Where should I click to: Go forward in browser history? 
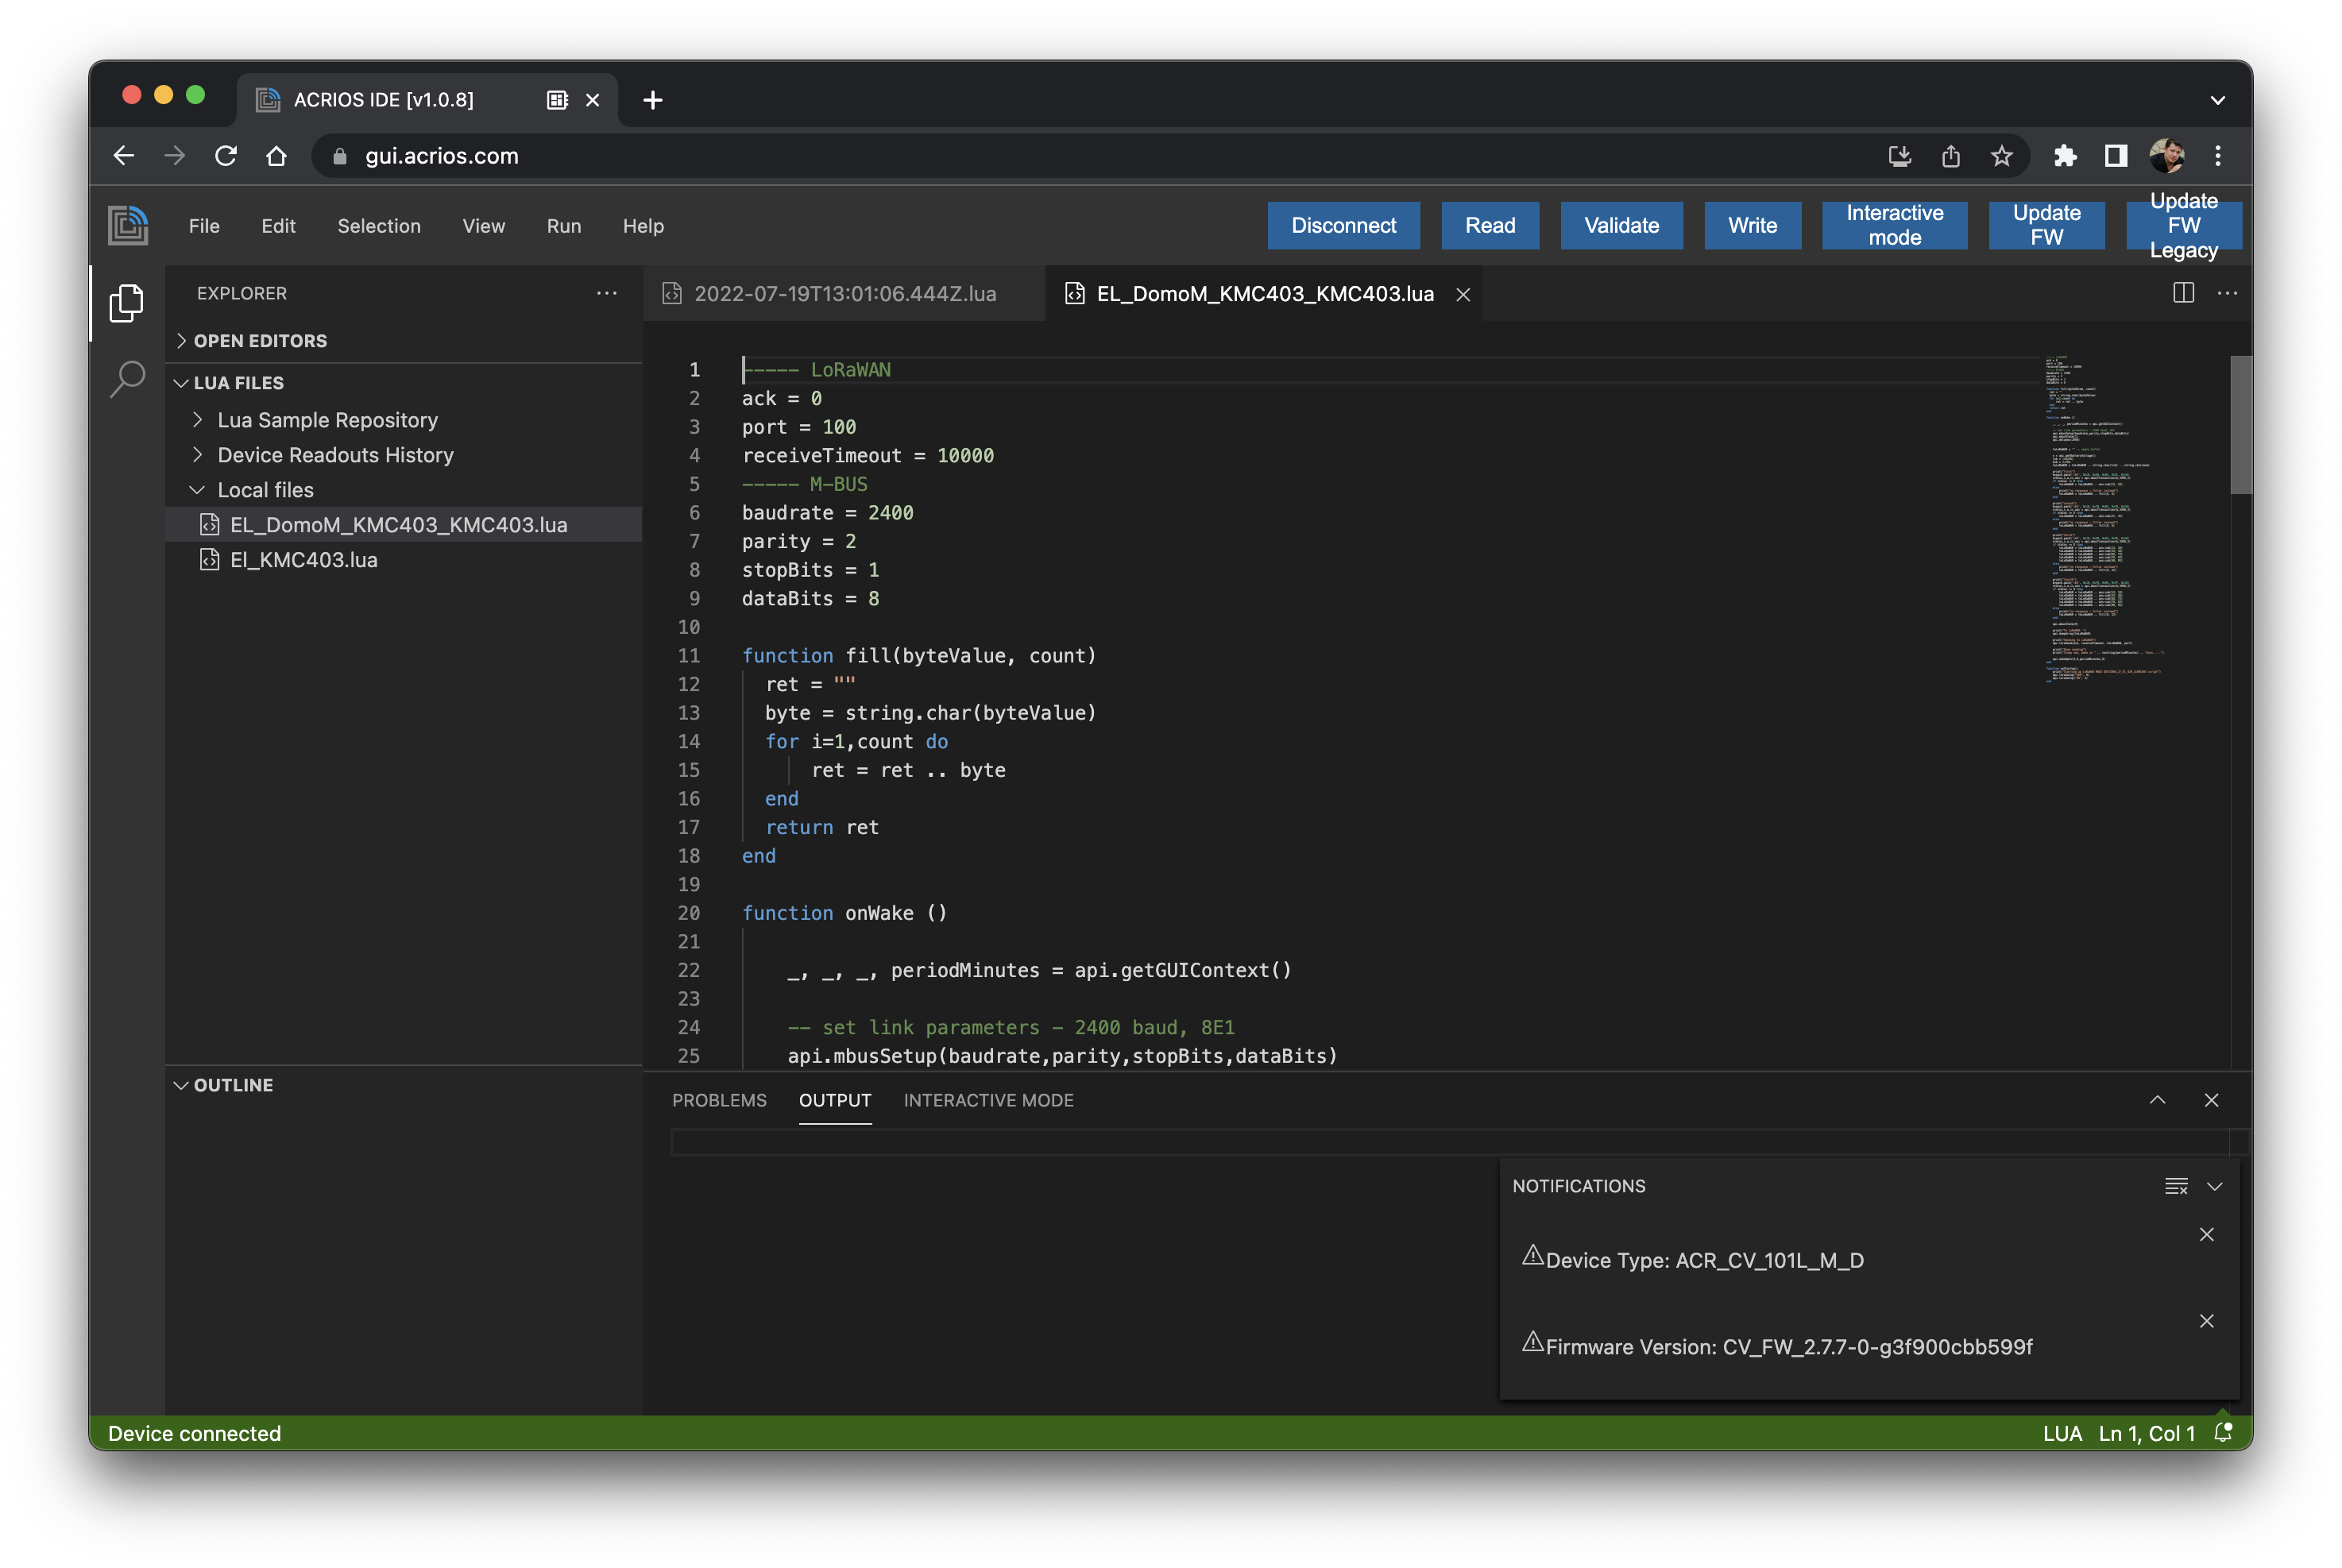pyautogui.click(x=174, y=156)
